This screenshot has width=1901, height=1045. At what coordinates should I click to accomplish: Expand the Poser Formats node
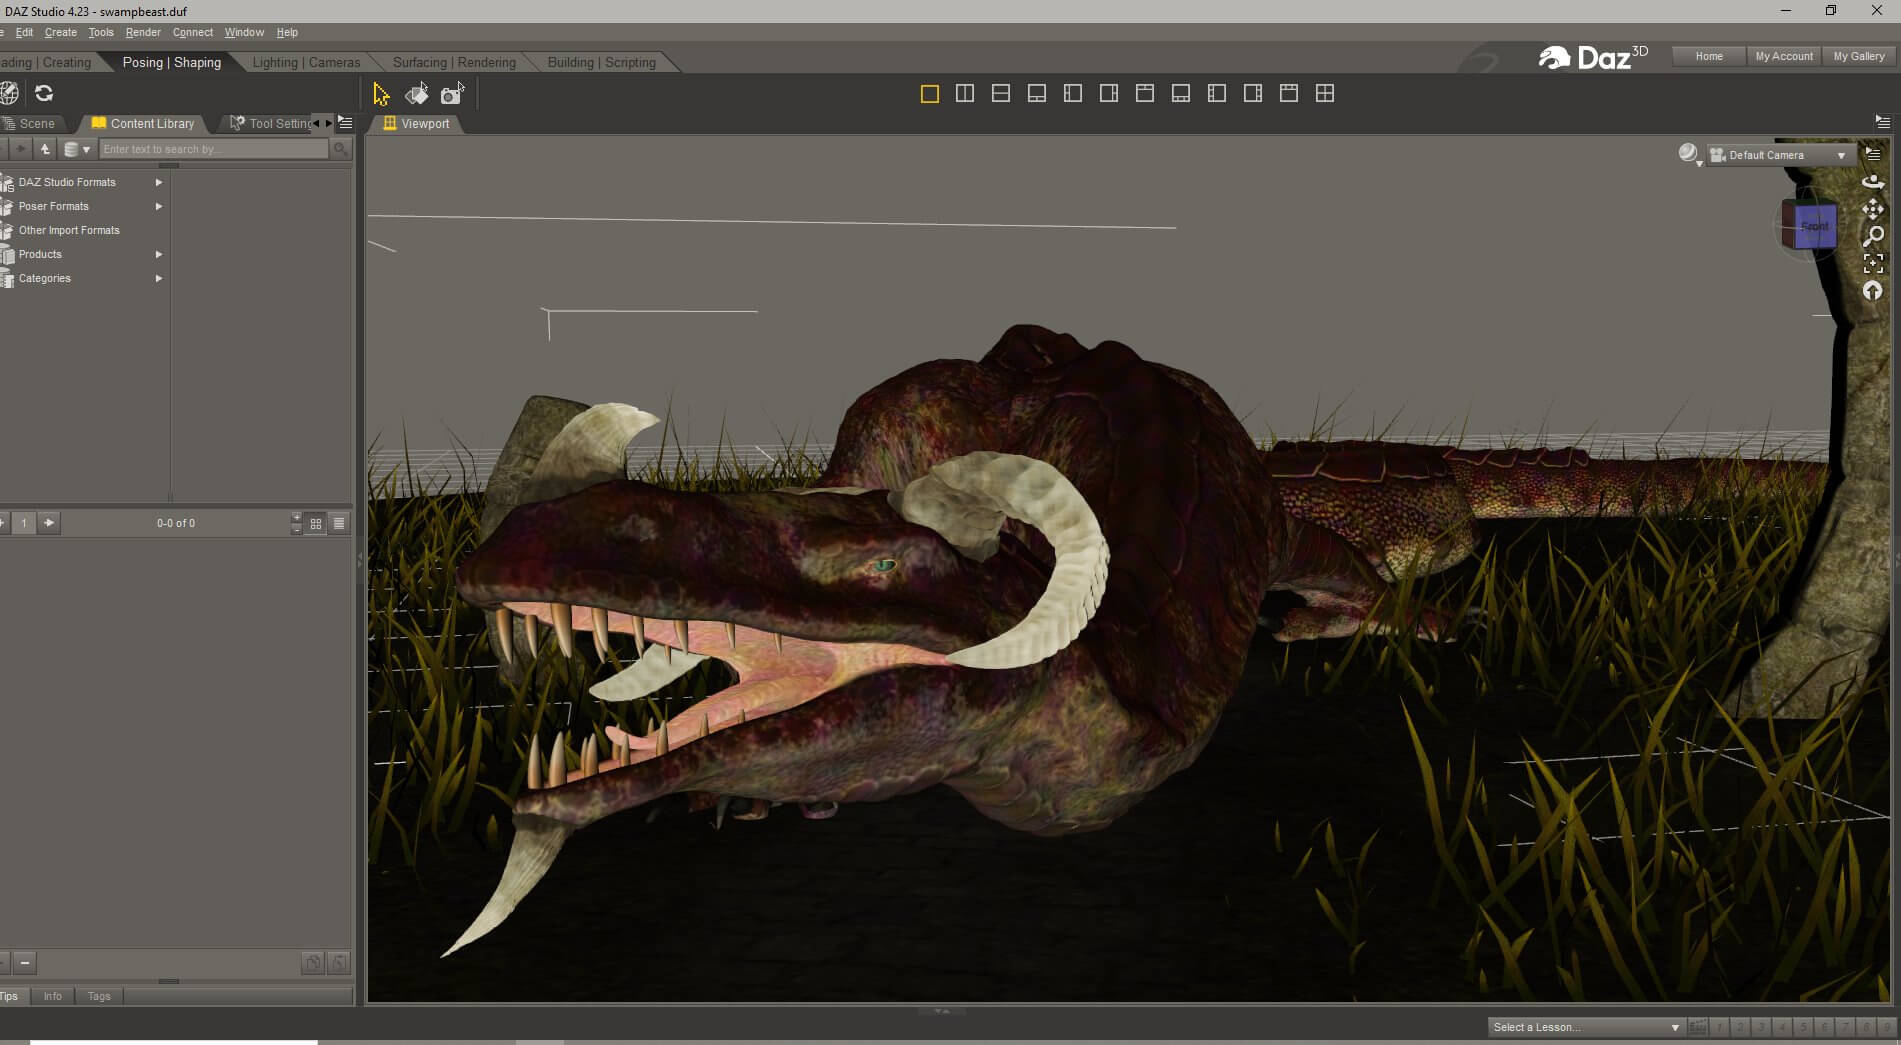point(159,206)
